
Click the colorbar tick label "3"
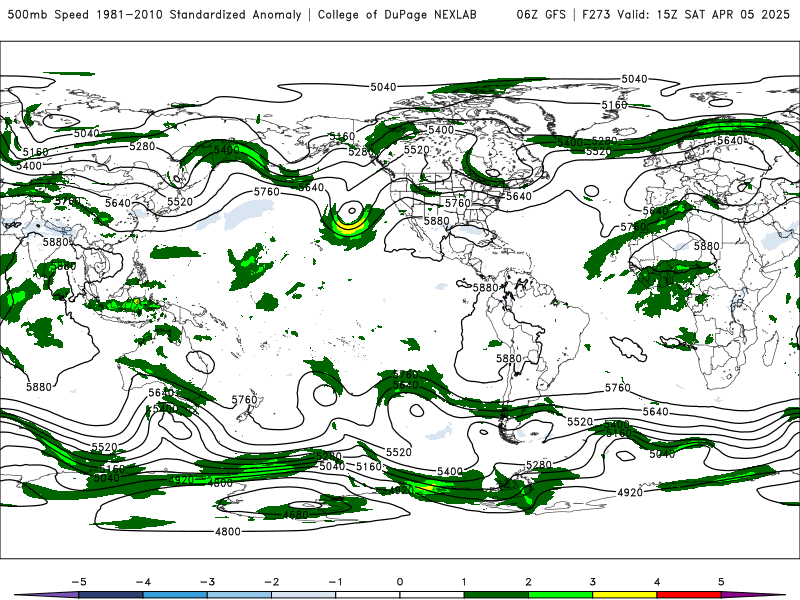pyautogui.click(x=592, y=582)
